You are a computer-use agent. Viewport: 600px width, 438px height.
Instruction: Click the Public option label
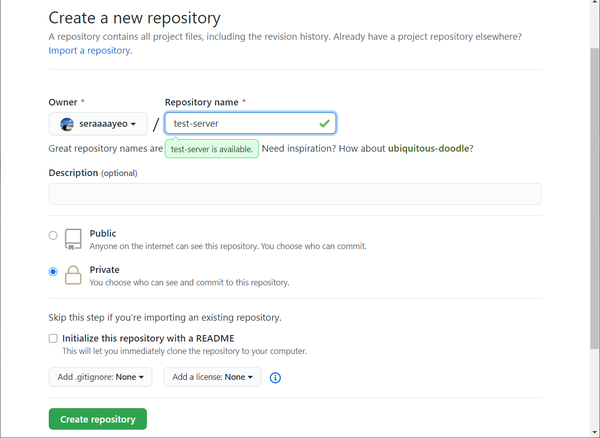tap(103, 233)
